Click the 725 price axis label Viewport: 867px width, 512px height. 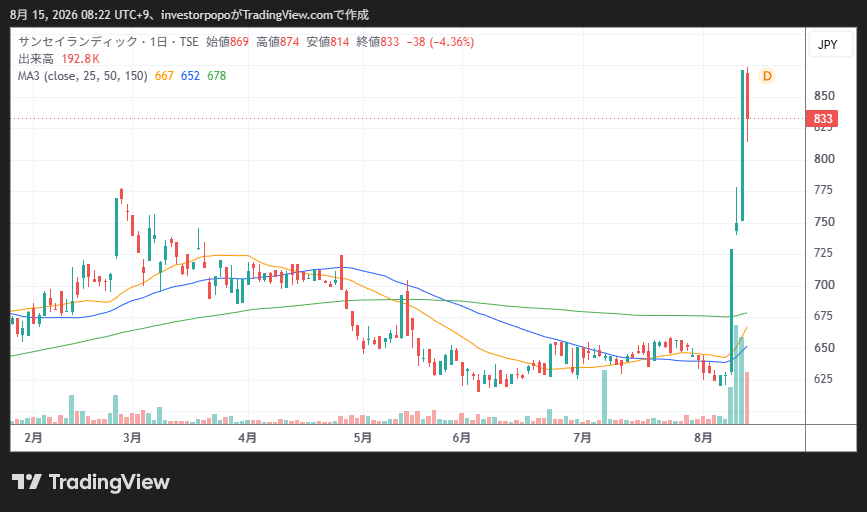pyautogui.click(x=824, y=253)
